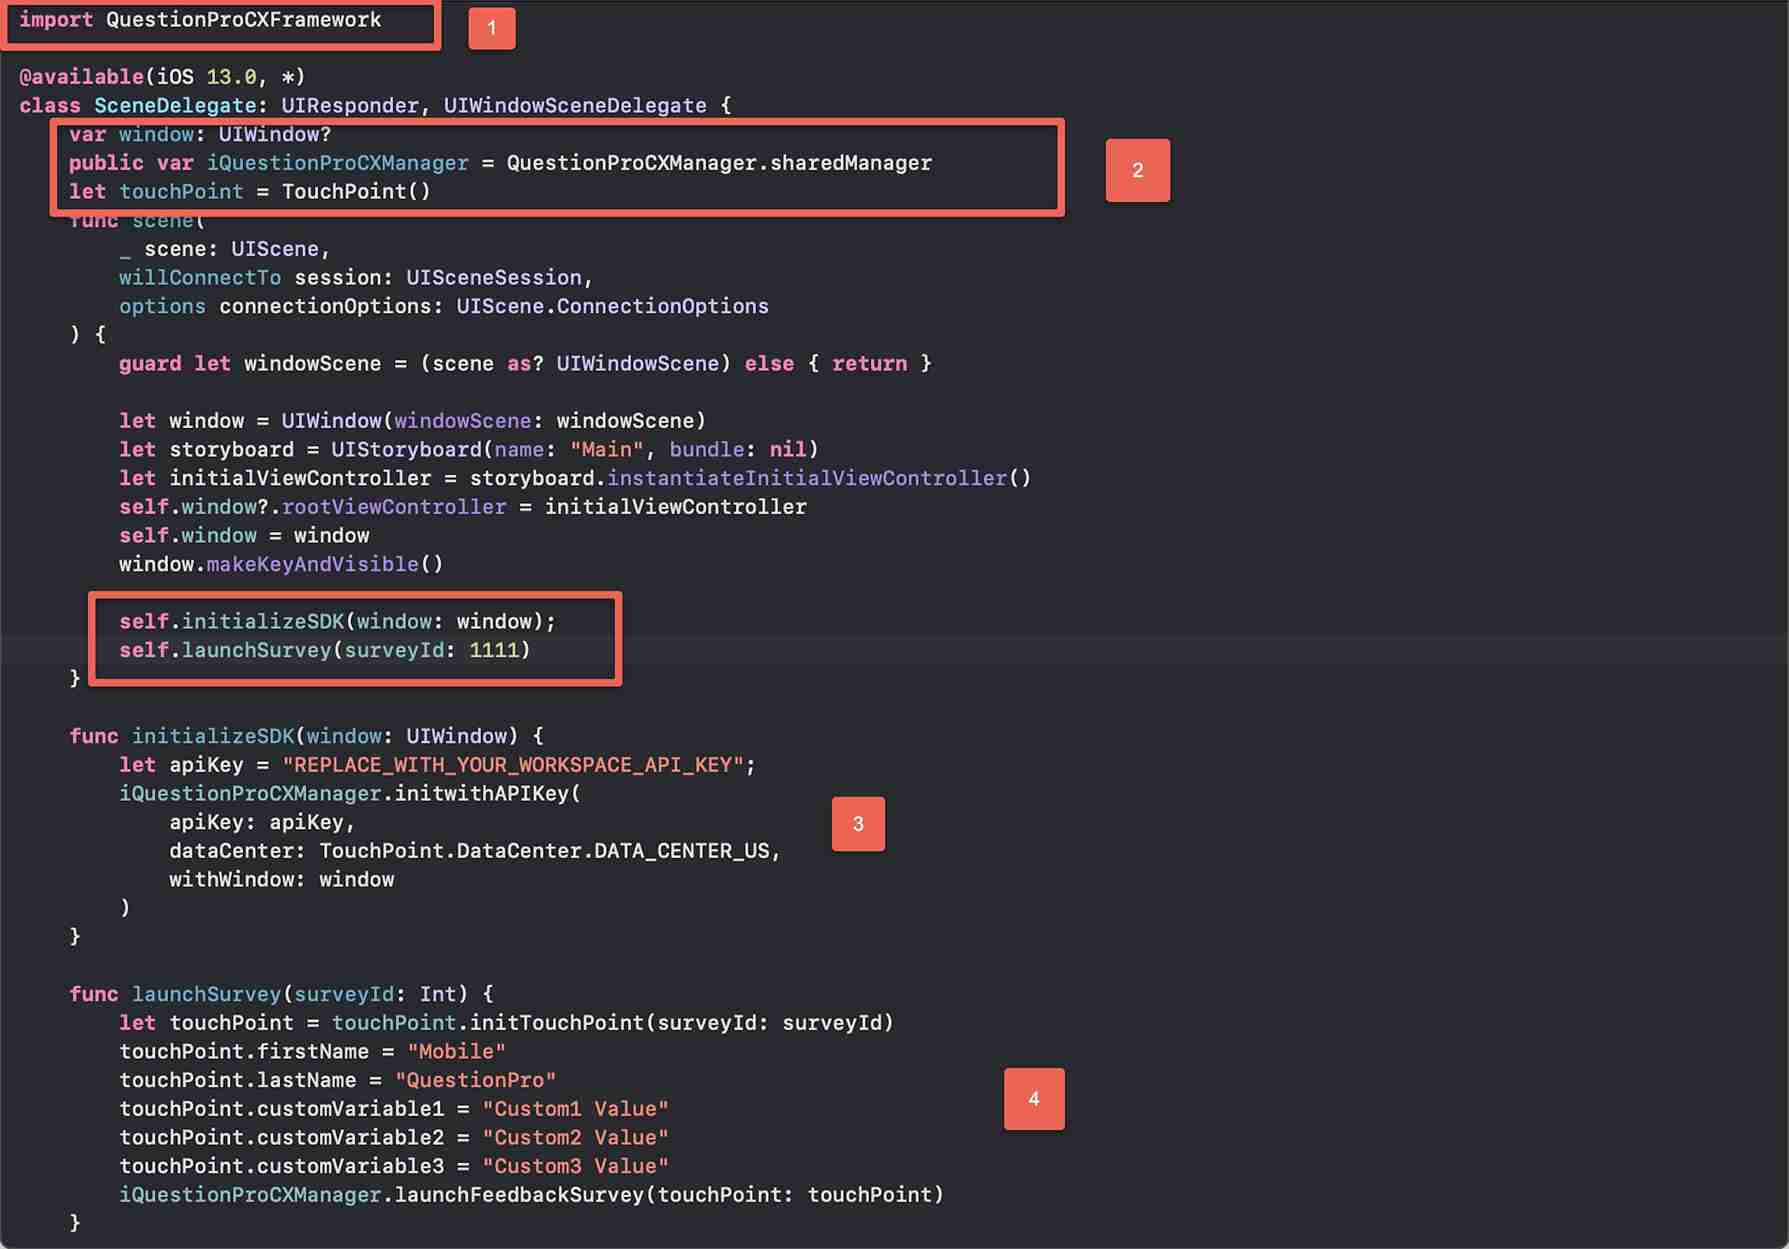Click the "Custom1 Value" string
This screenshot has width=1789, height=1249.
pyautogui.click(x=575, y=1110)
